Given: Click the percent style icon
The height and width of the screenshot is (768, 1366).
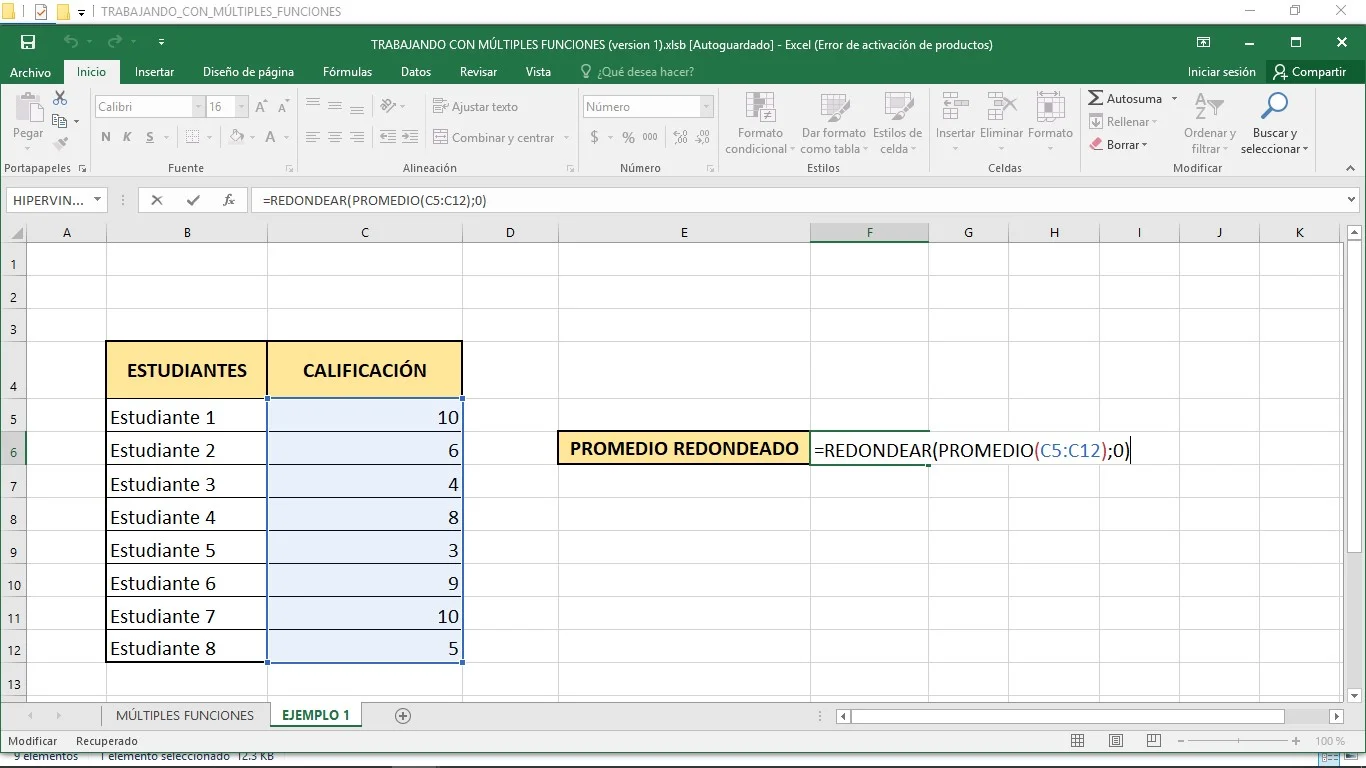Looking at the screenshot, I should click(x=628, y=137).
